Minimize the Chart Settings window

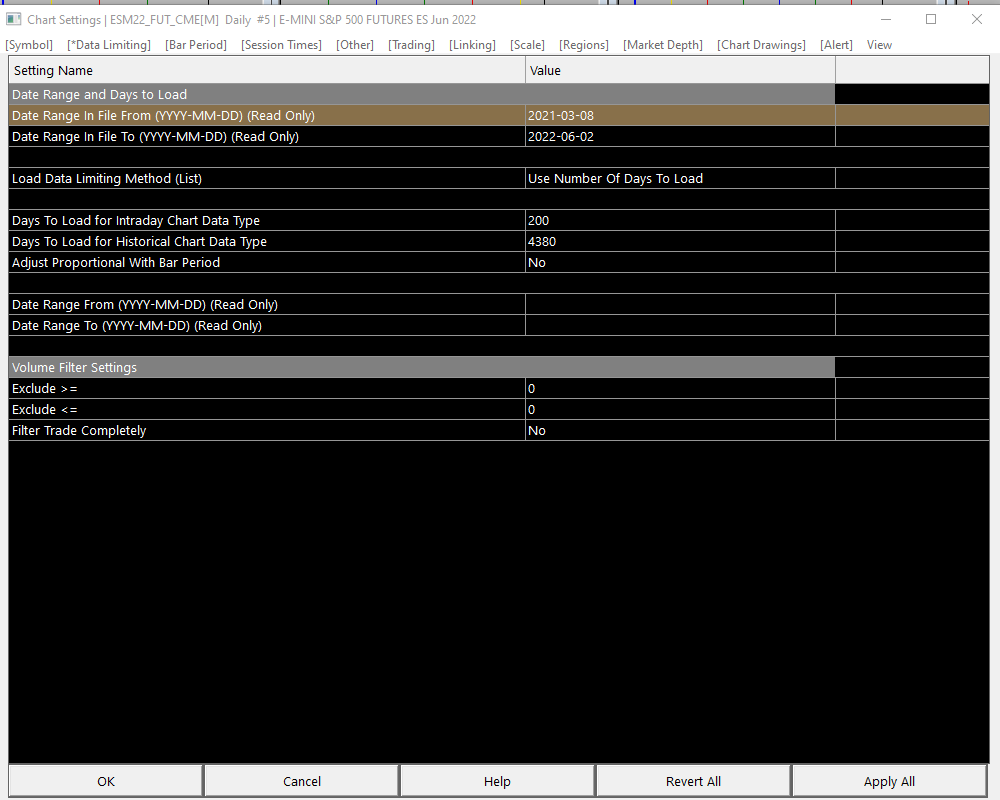point(886,19)
